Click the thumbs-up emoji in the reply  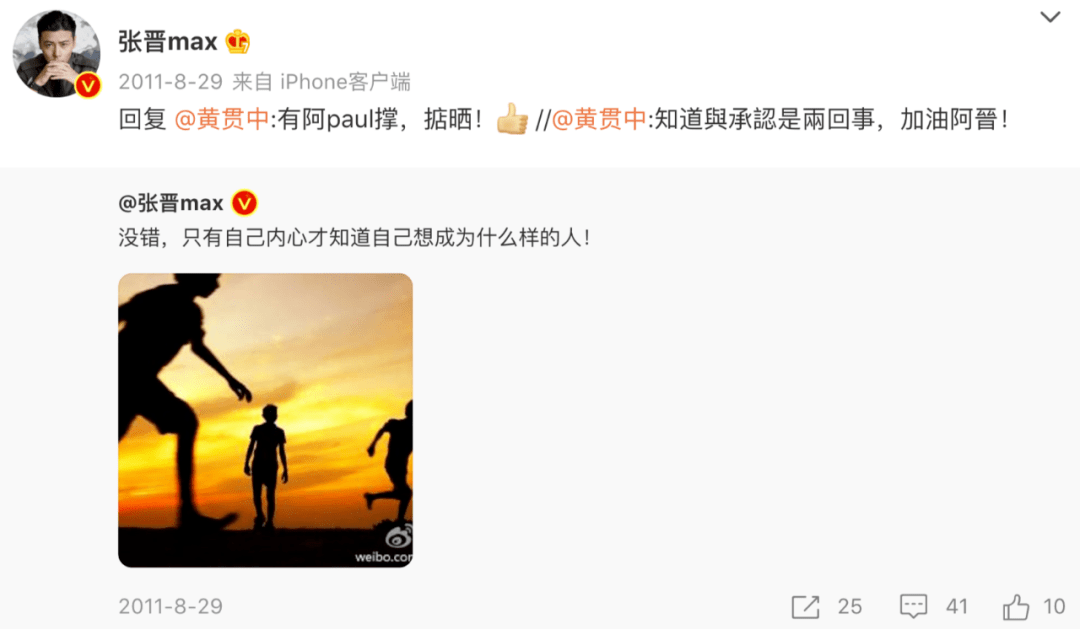tap(512, 119)
